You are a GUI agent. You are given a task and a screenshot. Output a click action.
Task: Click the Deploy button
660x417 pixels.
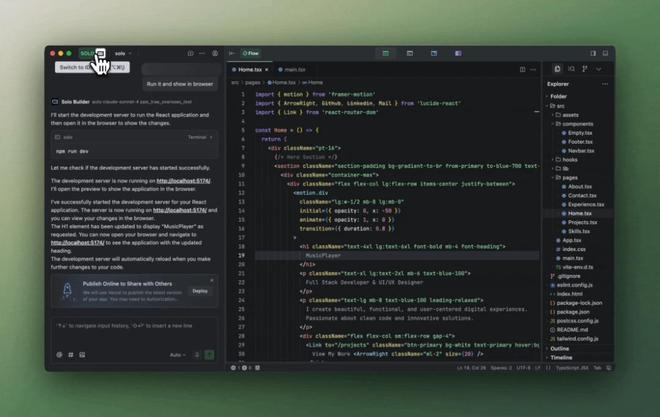(x=200, y=291)
